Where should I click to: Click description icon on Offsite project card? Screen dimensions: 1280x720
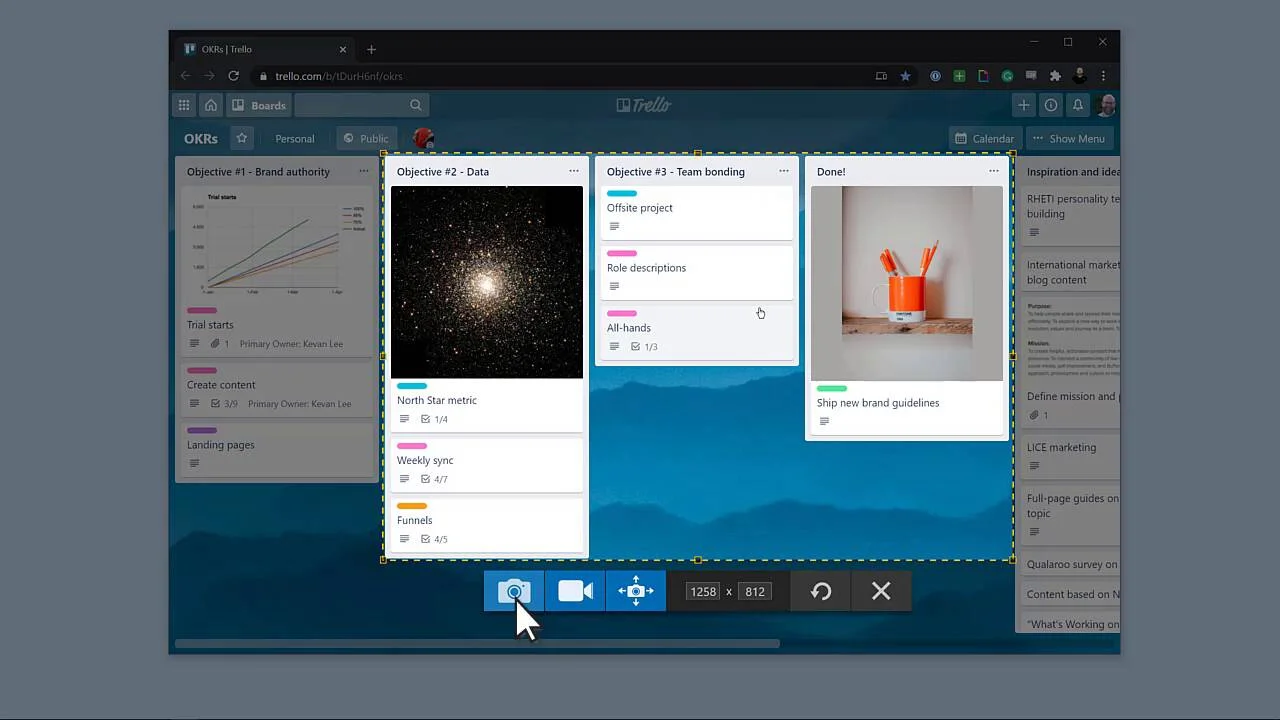(614, 226)
